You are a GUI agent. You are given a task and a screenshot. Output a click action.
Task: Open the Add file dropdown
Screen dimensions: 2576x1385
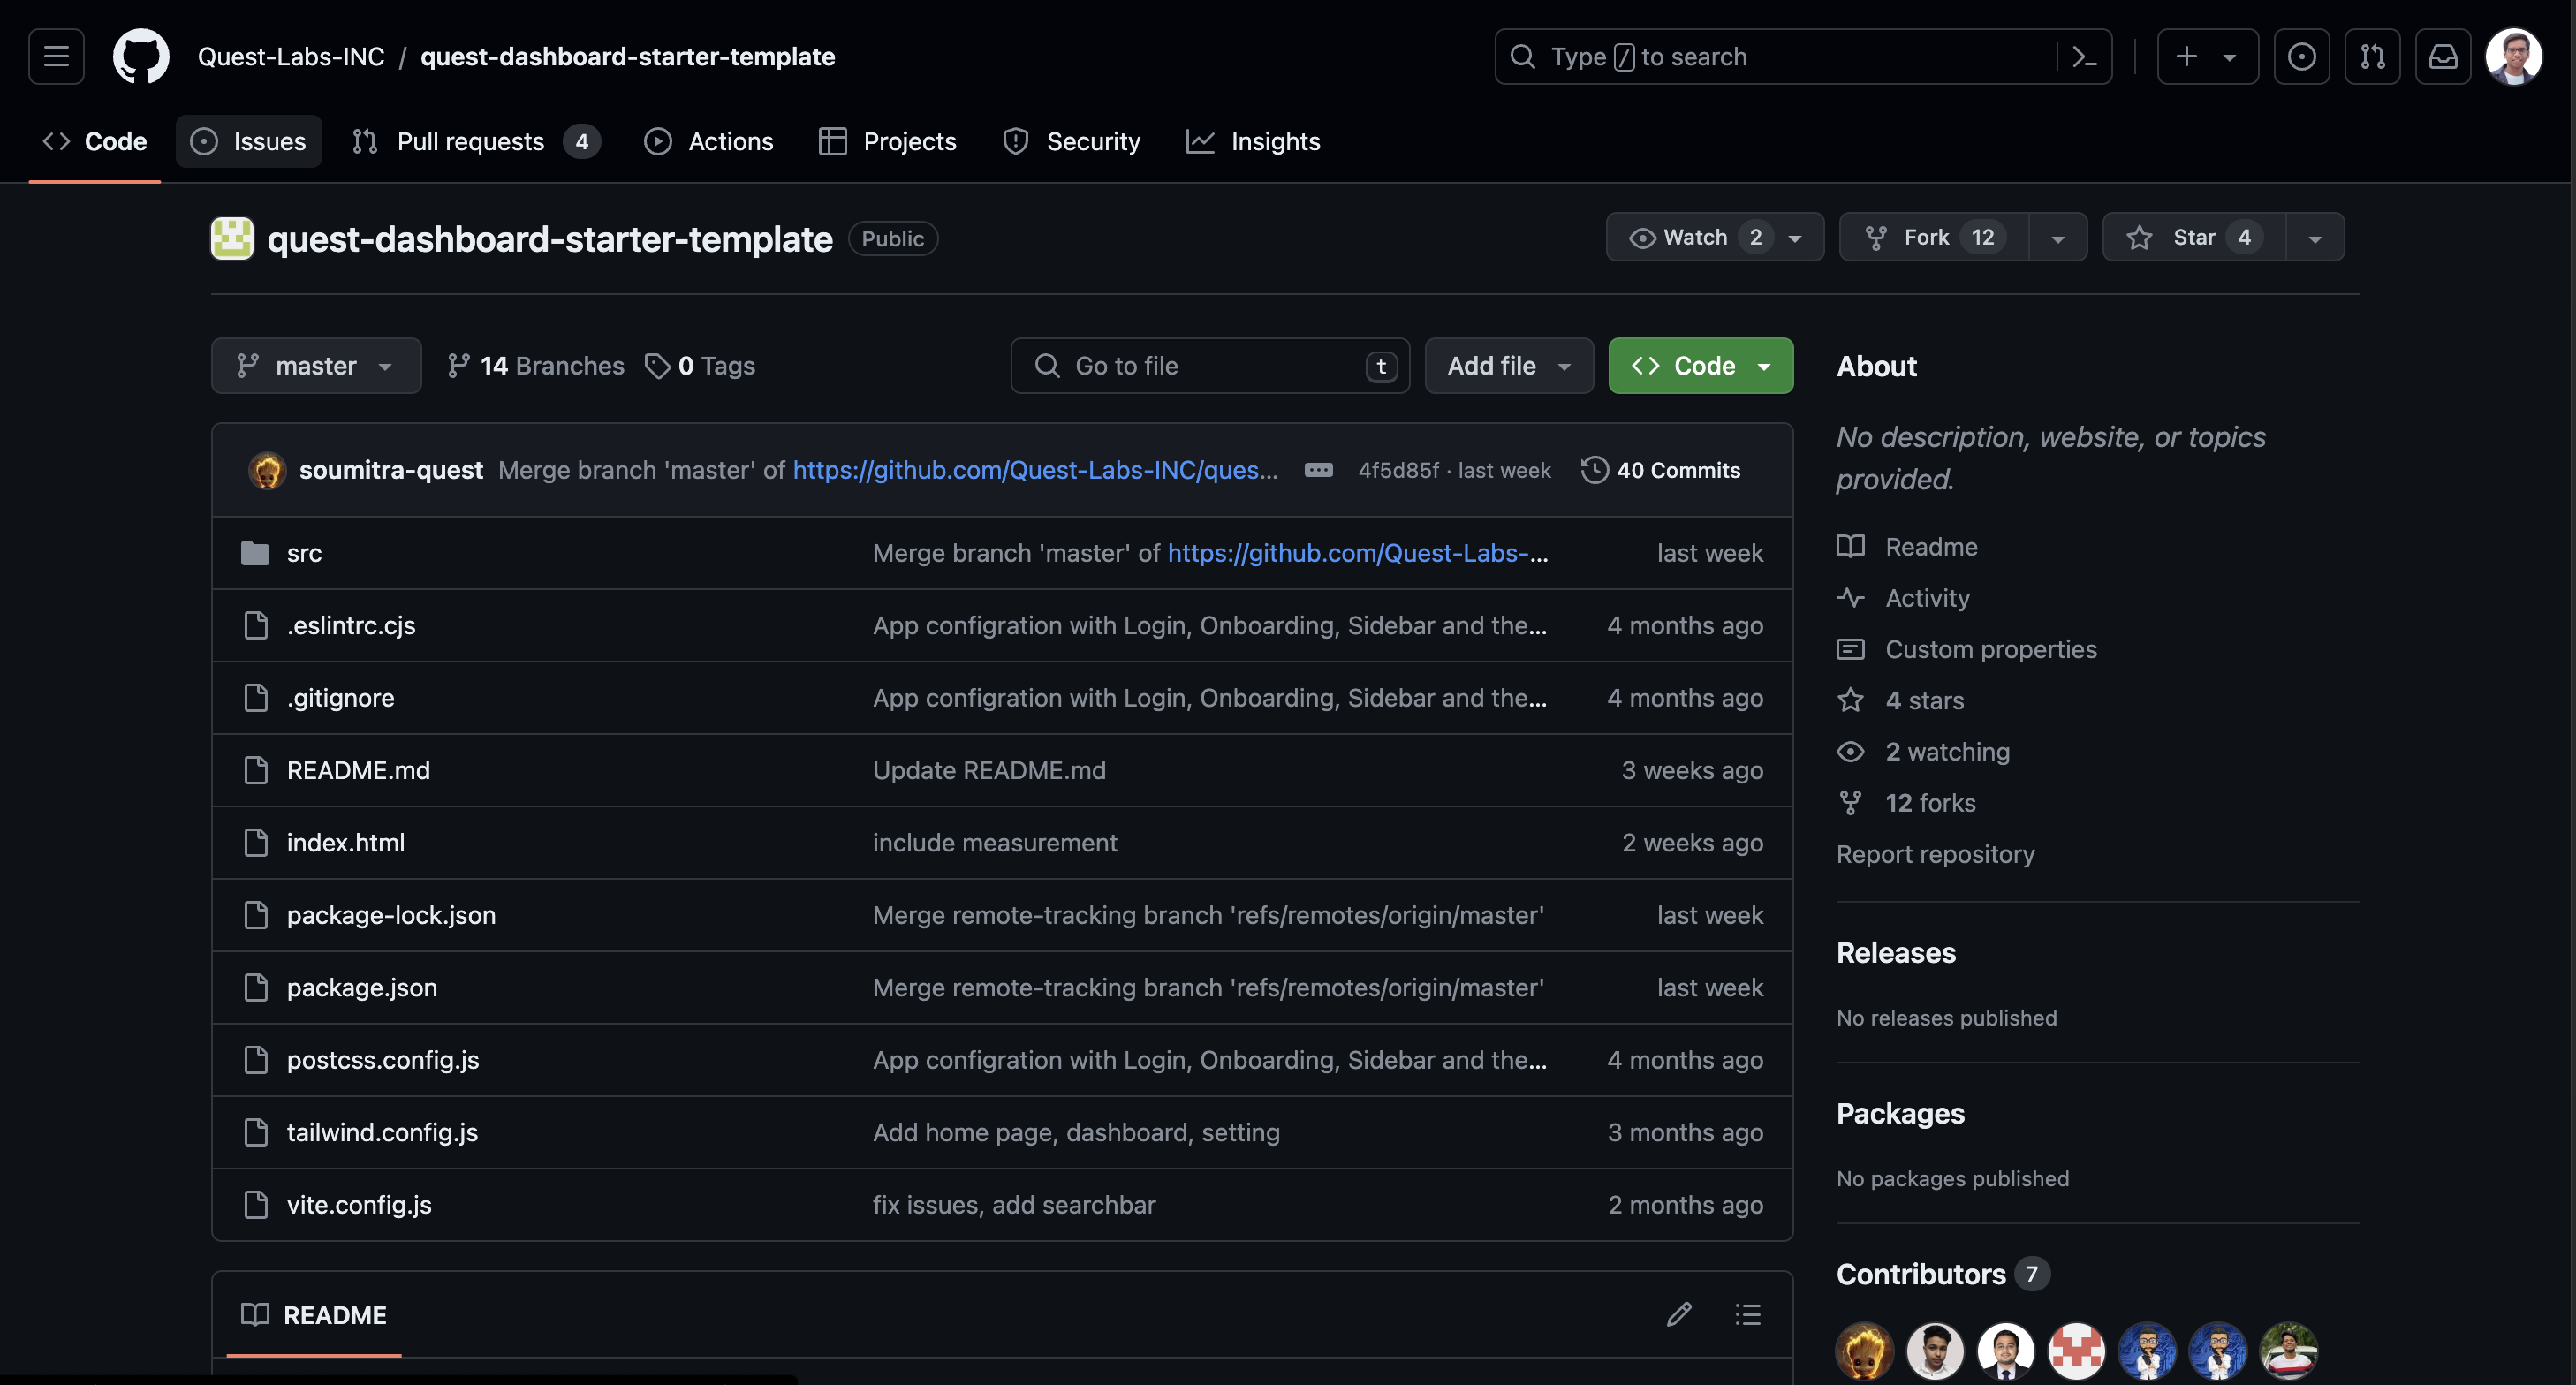pyautogui.click(x=1508, y=366)
